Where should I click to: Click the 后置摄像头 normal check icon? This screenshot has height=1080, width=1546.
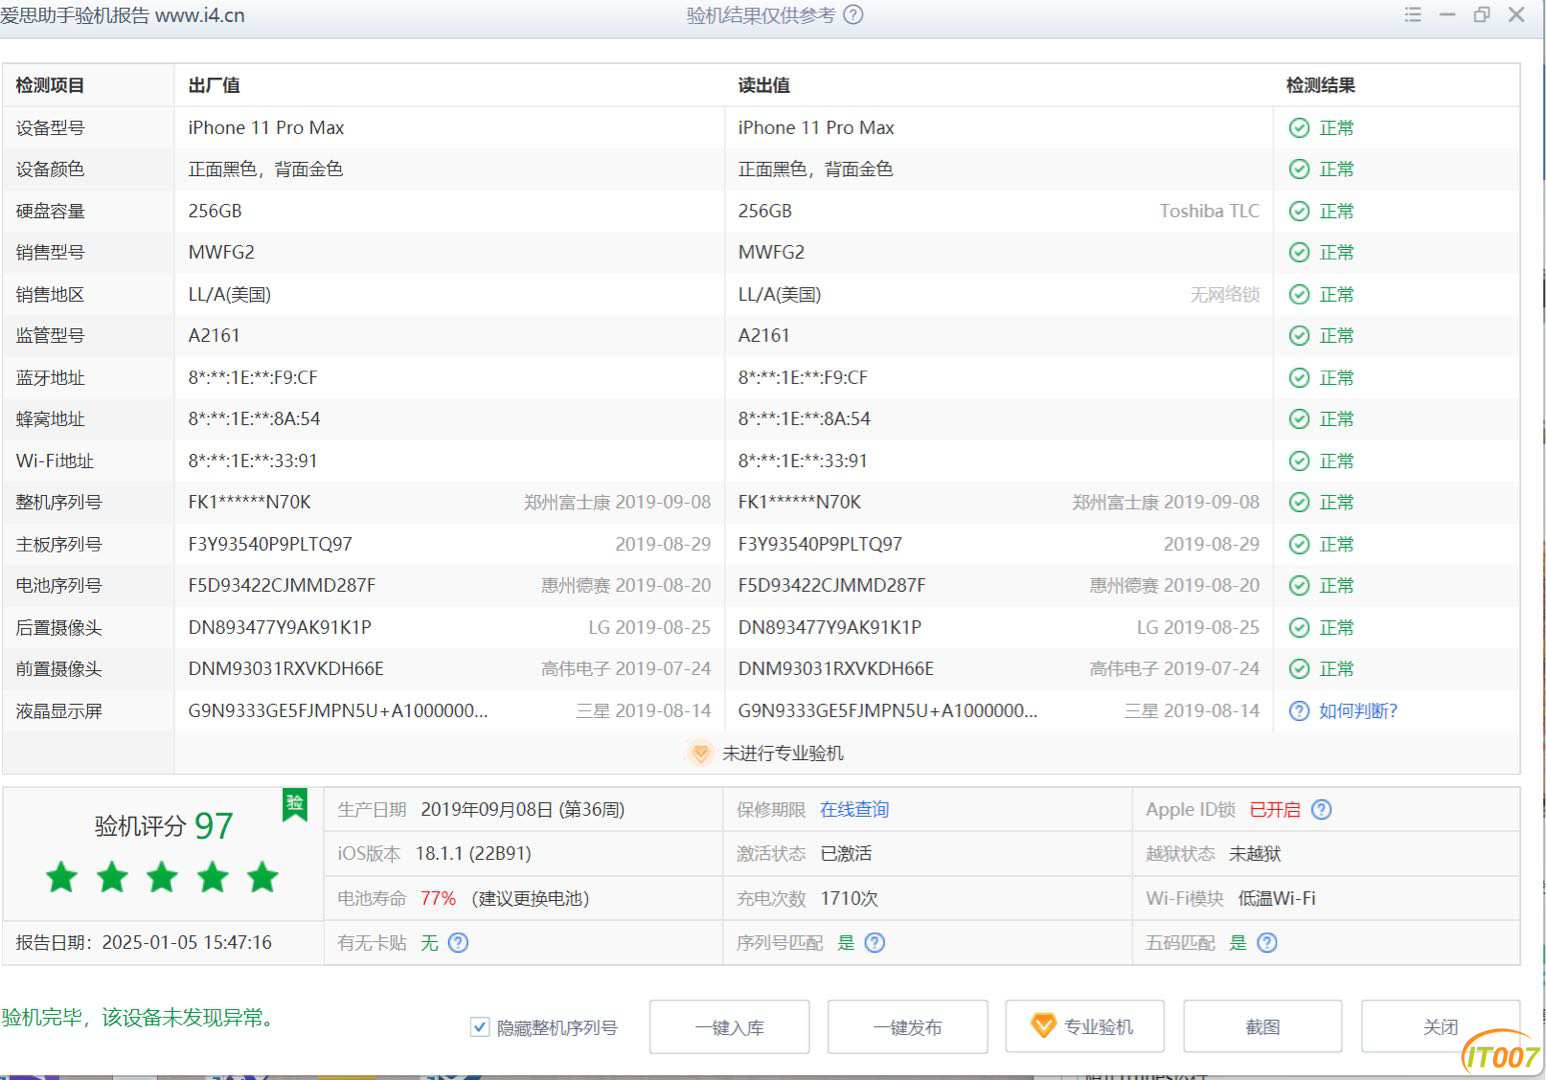click(1299, 628)
